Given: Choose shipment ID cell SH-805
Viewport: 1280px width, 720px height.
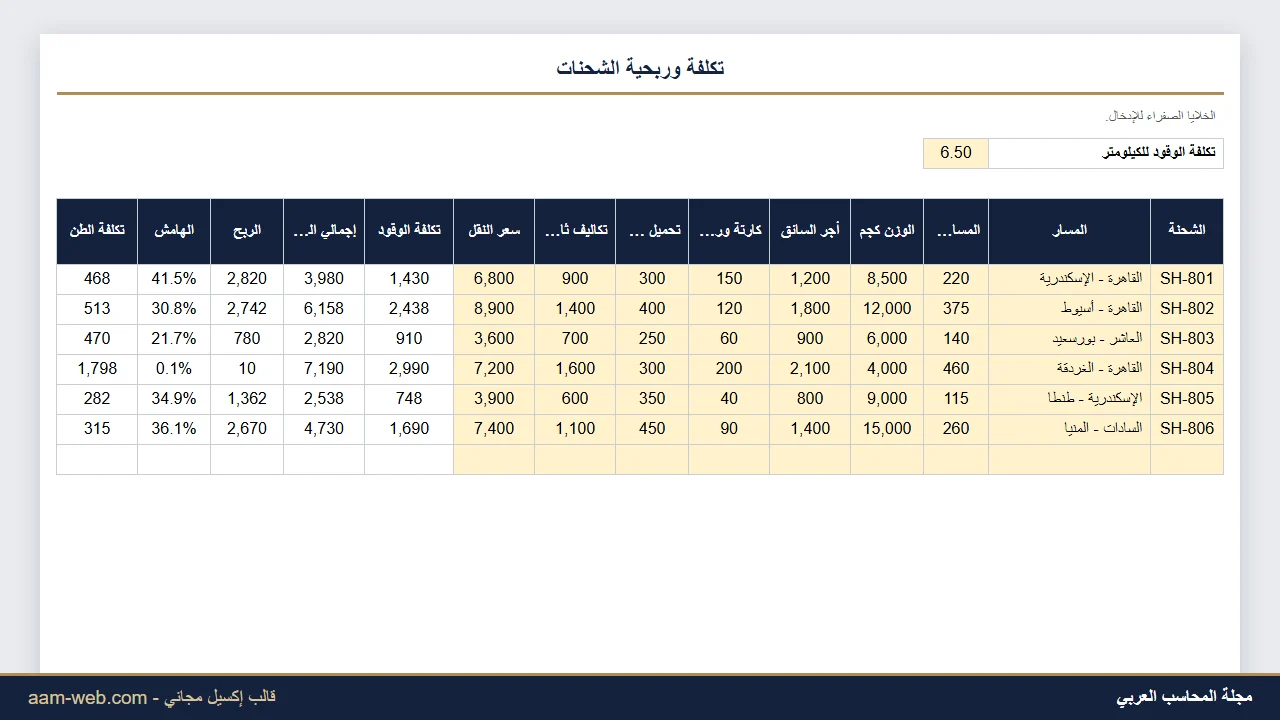Looking at the screenshot, I should point(1187,399).
